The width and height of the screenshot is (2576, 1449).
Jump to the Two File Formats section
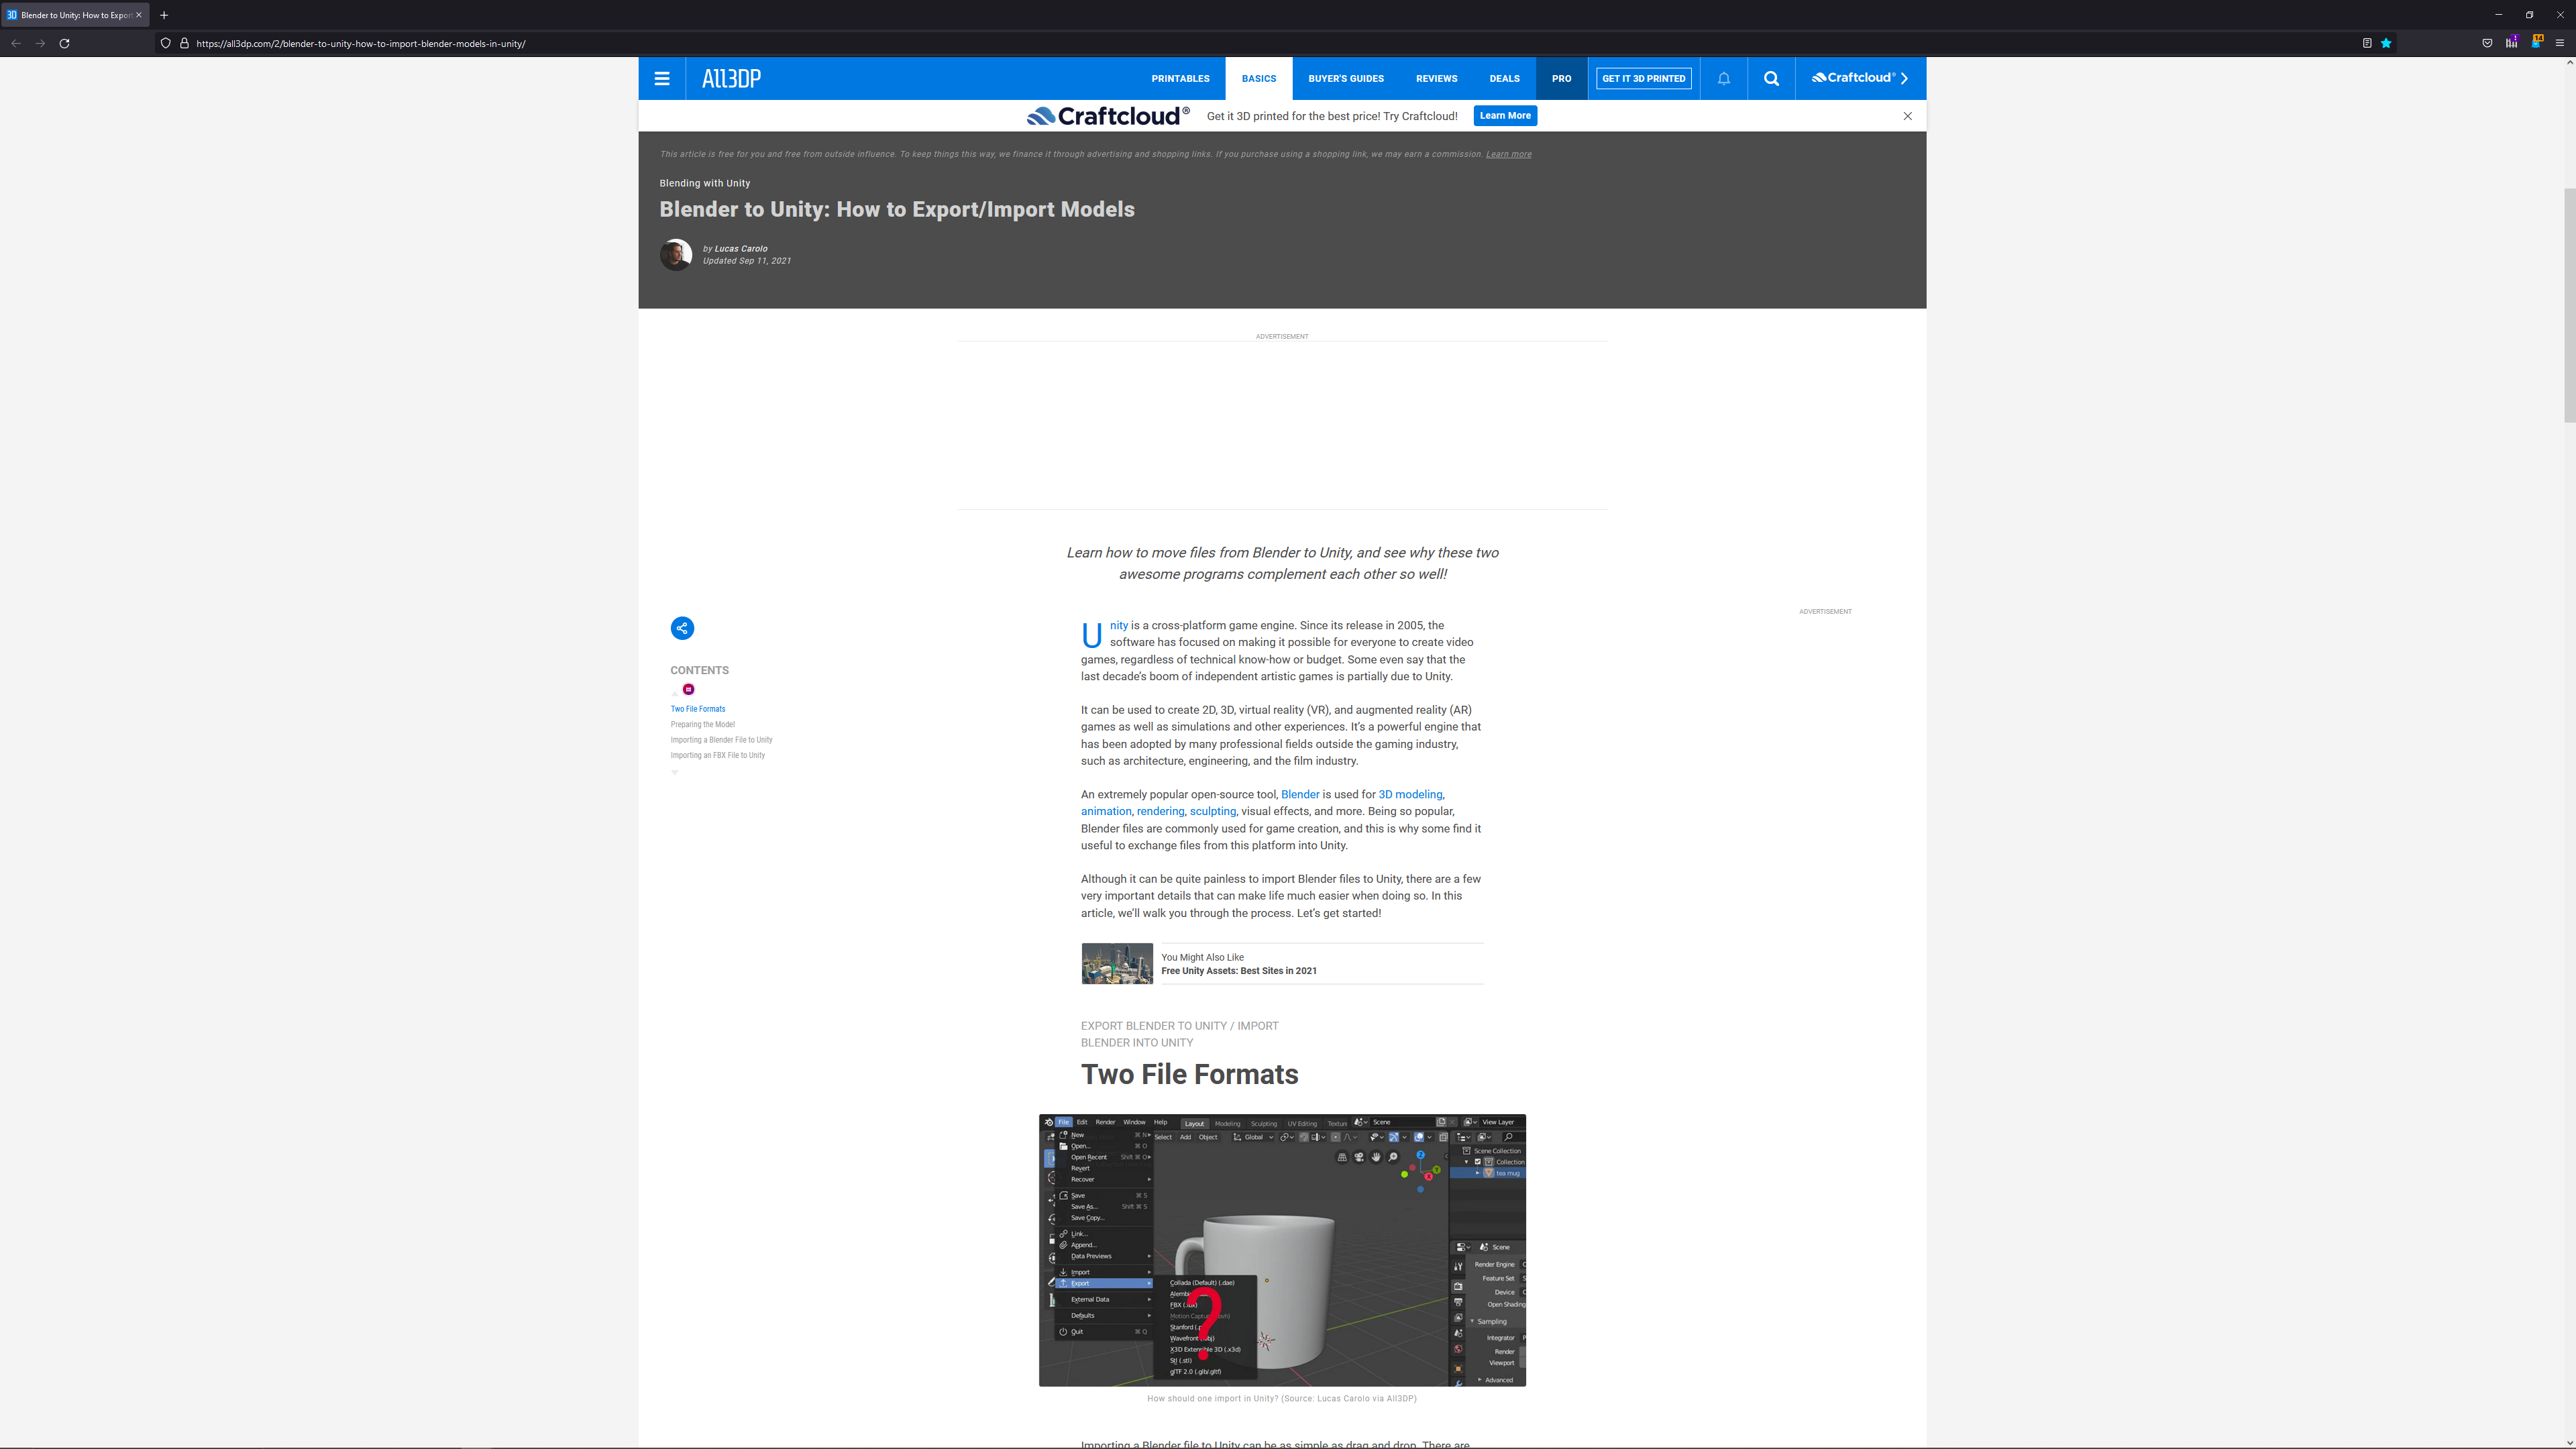[x=698, y=709]
